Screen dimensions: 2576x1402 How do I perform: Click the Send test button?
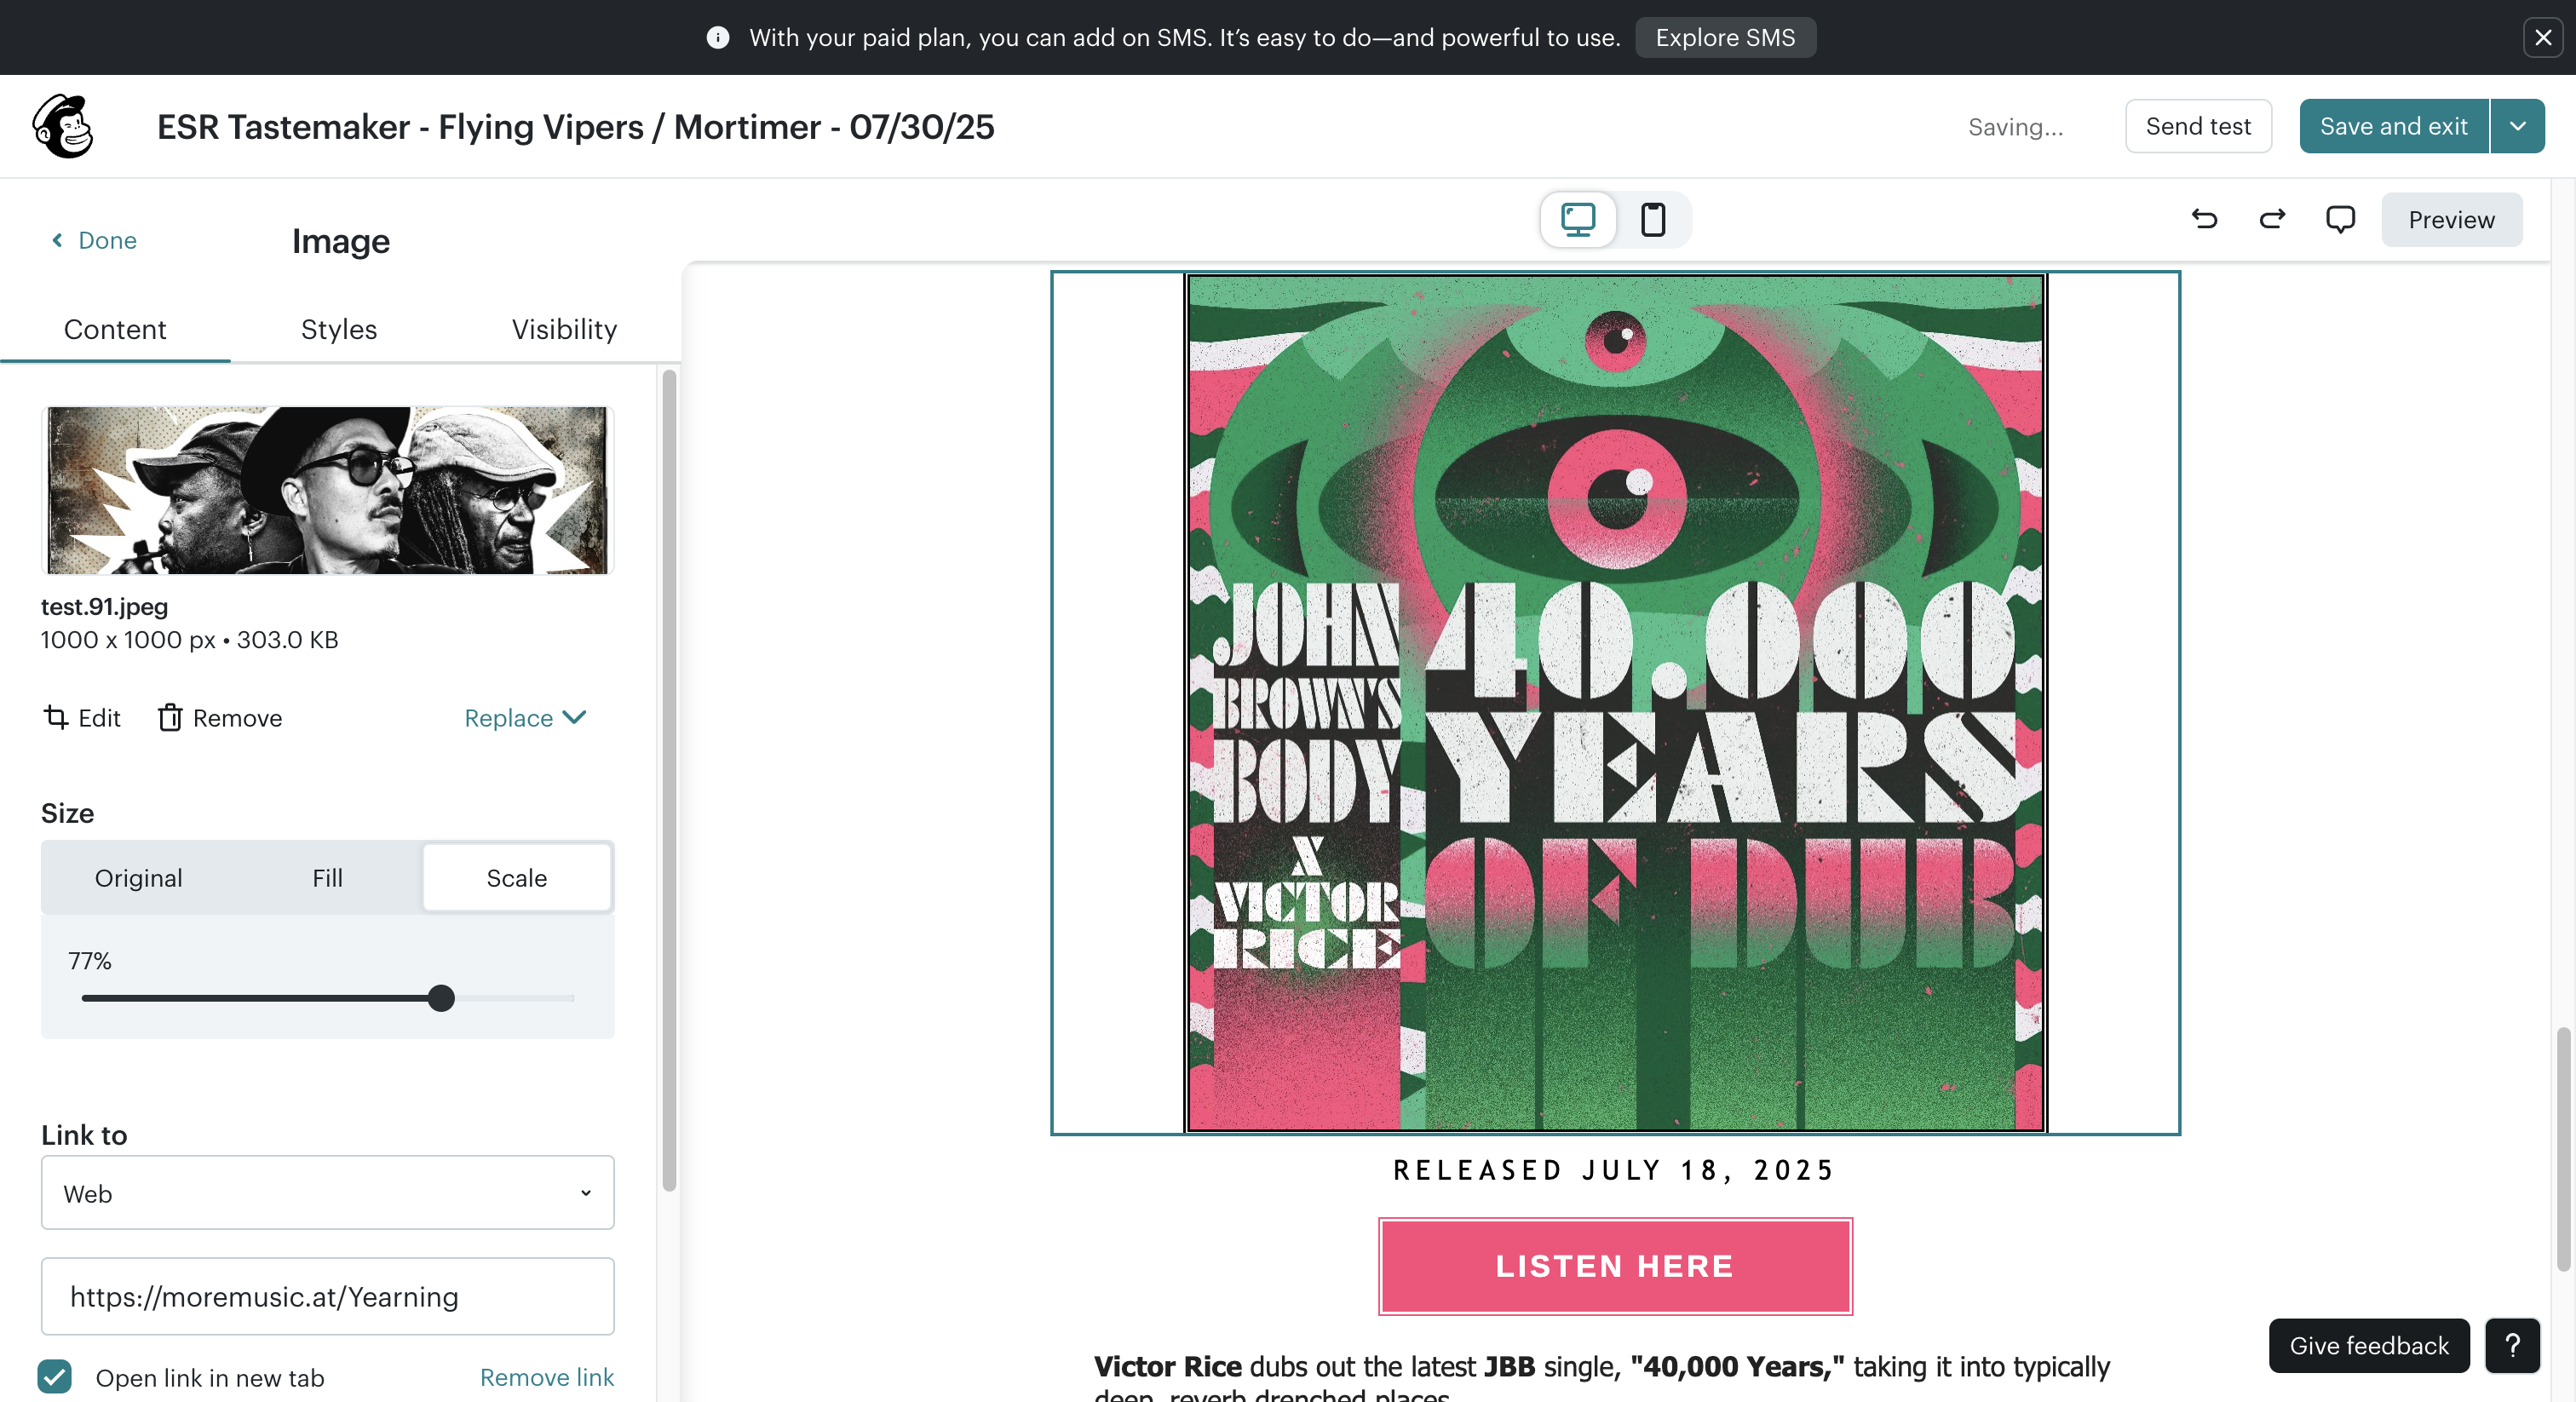coord(2198,126)
